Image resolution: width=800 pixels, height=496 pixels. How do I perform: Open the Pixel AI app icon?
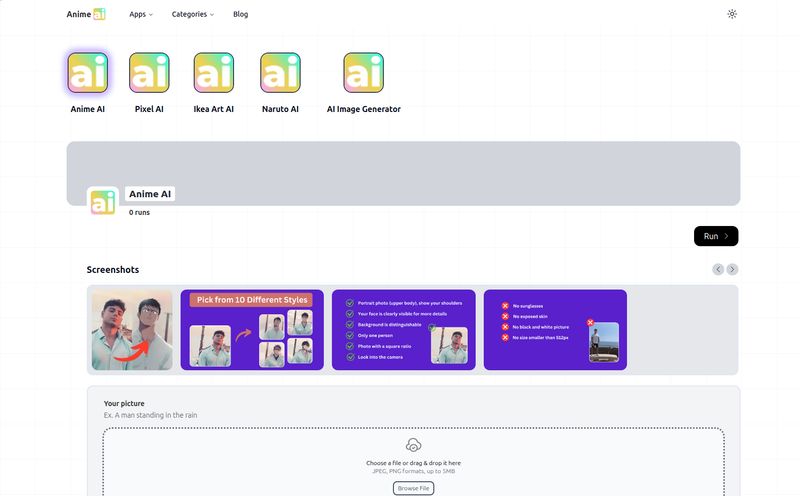pyautogui.click(x=149, y=73)
